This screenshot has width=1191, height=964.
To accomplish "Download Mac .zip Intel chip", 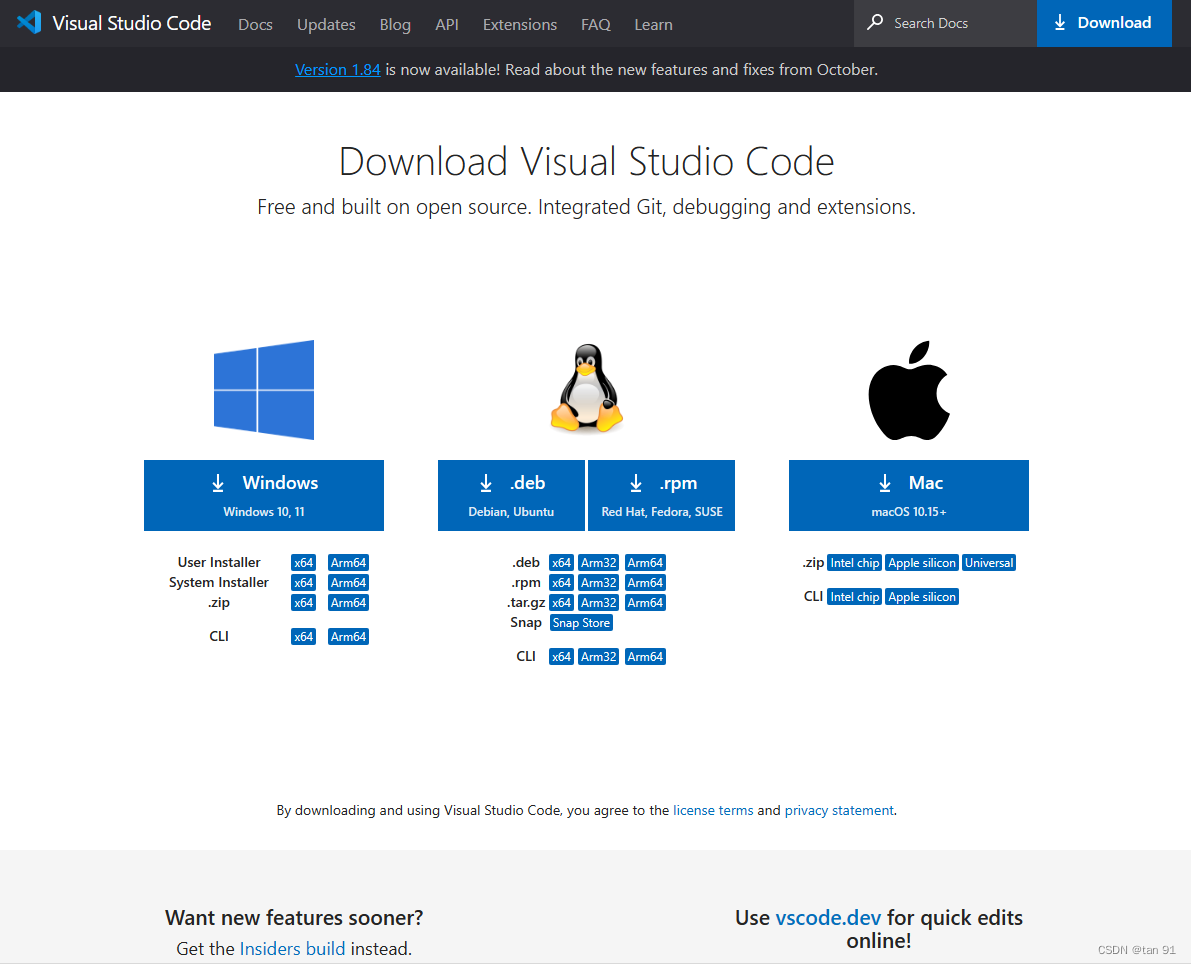I will (855, 563).
